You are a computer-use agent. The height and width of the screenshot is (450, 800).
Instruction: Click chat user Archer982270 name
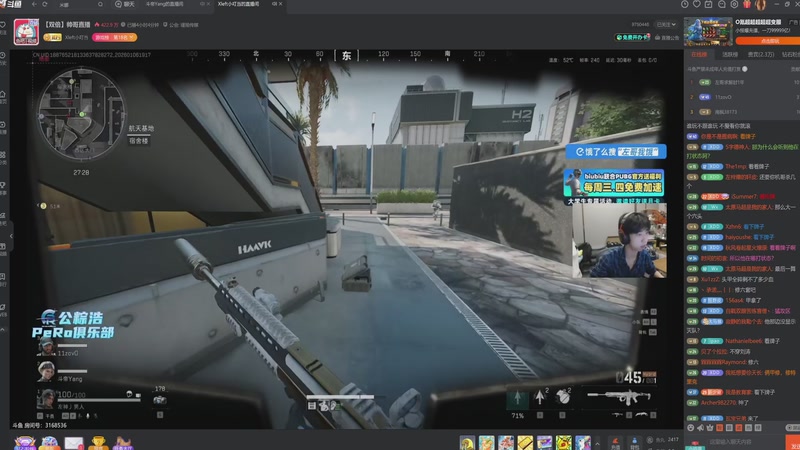(718, 403)
